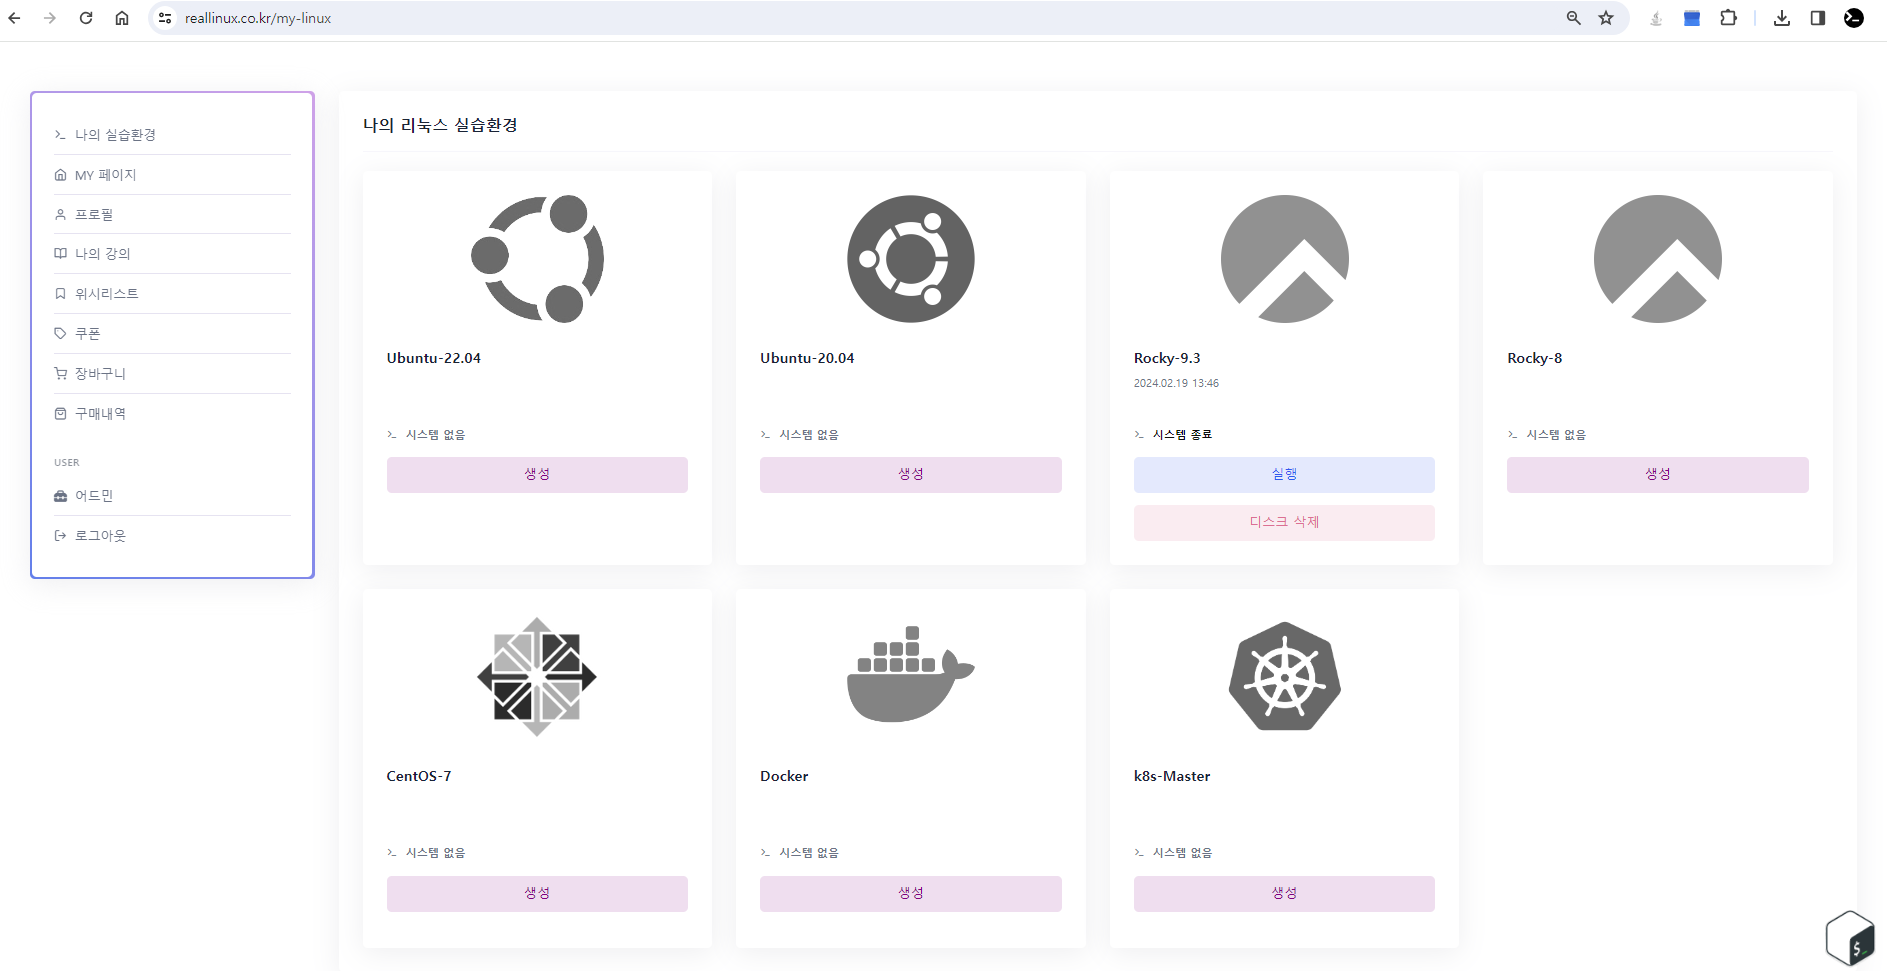1887x971 pixels.
Task: Click the book icon beside 나의 강의
Action: [60, 254]
